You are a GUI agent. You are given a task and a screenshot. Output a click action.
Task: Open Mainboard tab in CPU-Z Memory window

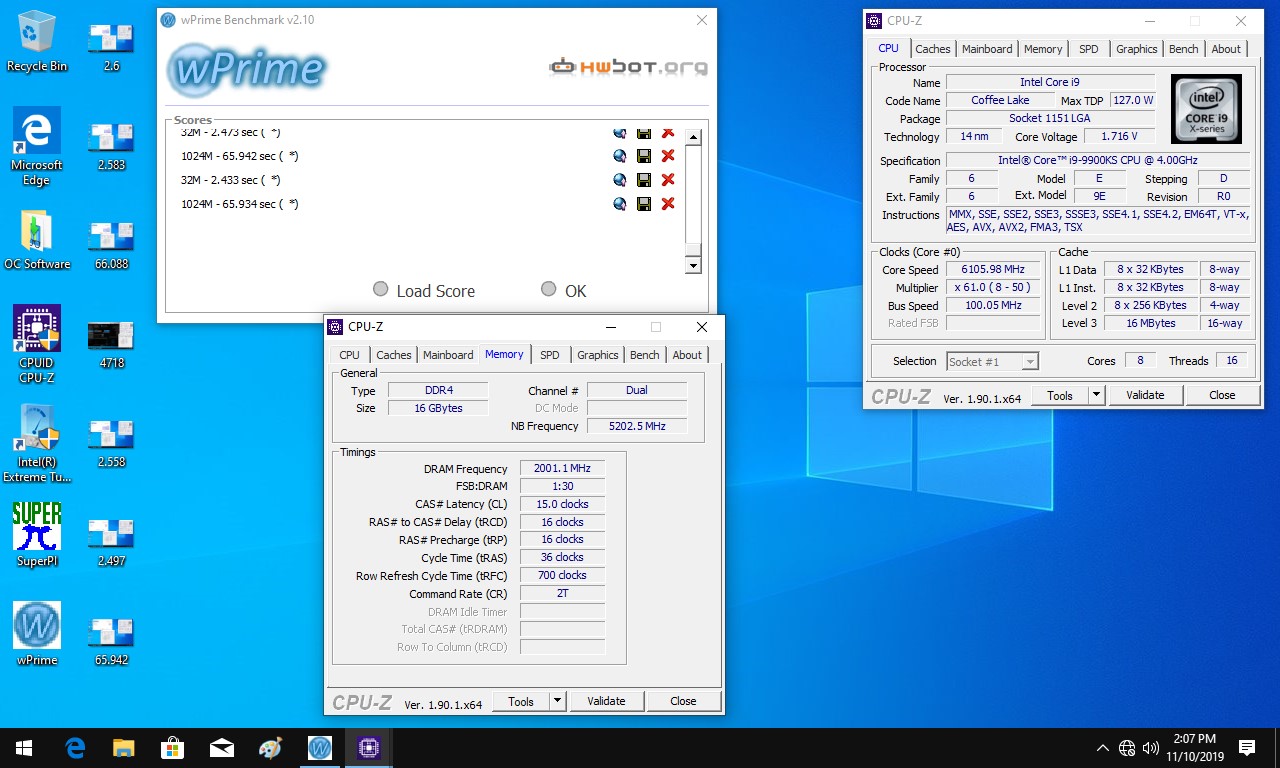coord(448,355)
